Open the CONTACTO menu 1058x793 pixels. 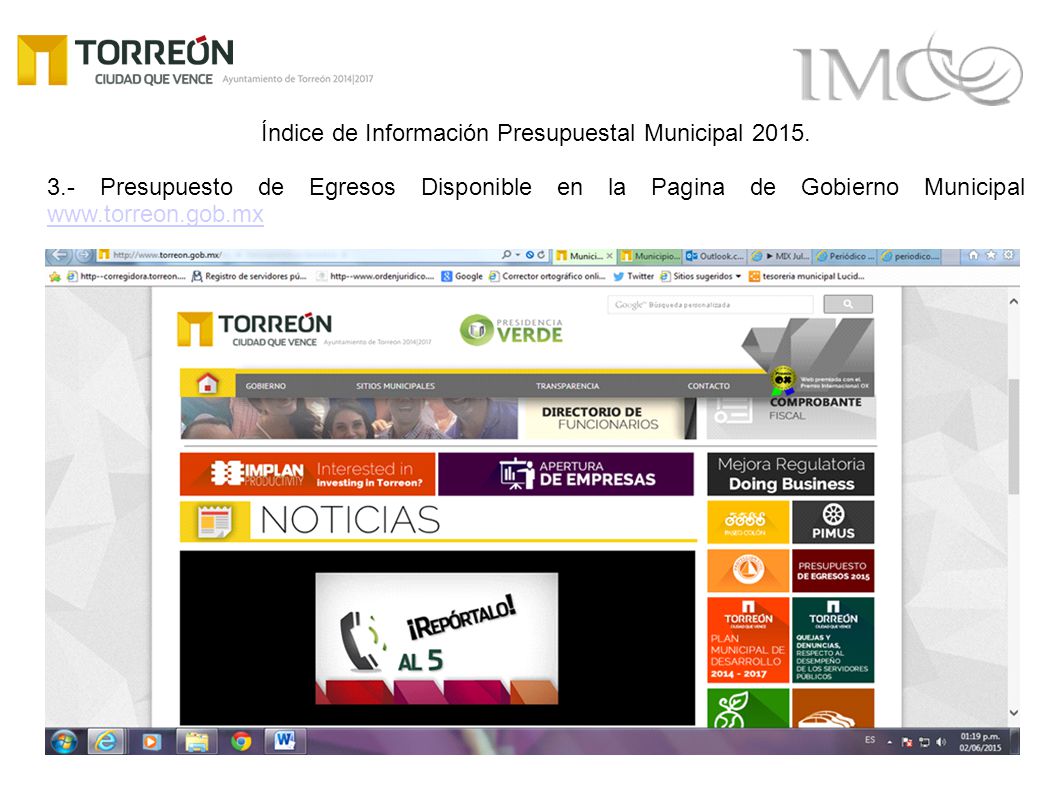tap(708, 386)
